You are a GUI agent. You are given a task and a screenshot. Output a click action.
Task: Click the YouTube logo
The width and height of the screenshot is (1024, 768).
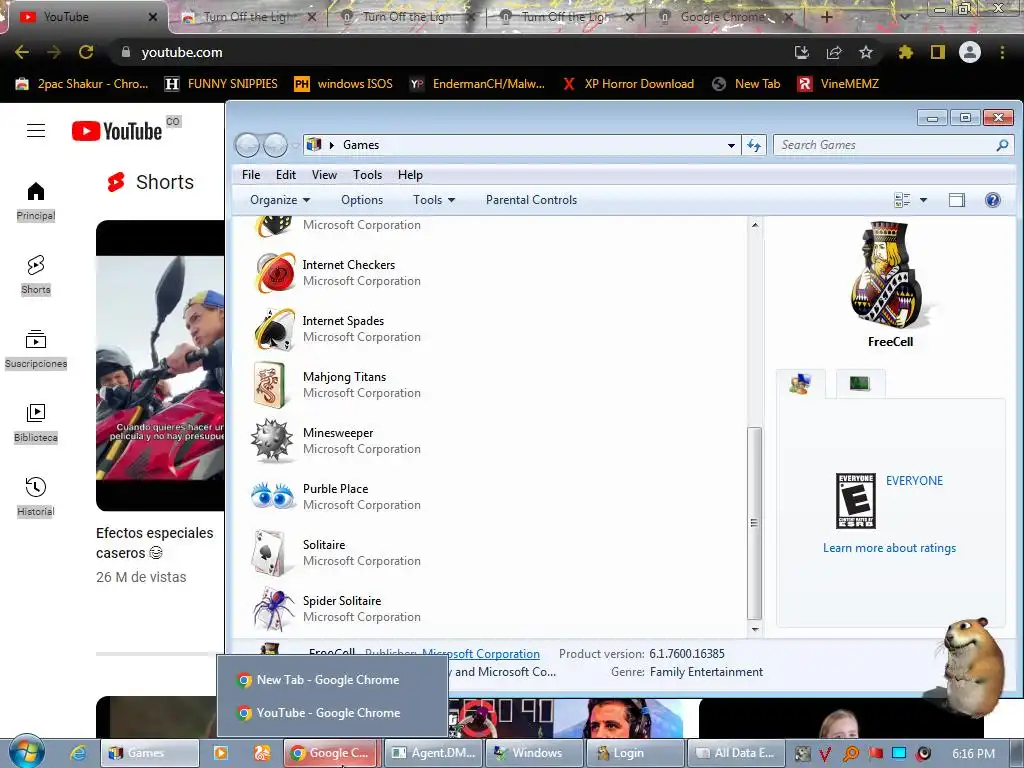click(x=116, y=131)
